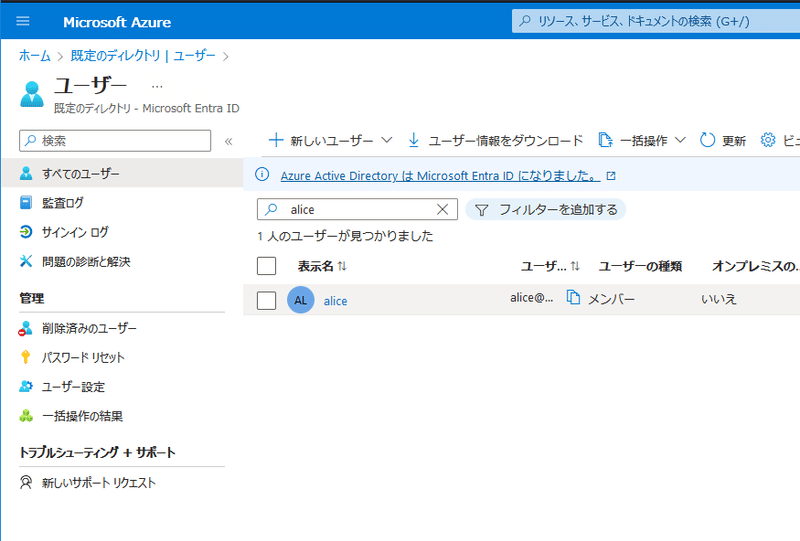The height and width of the screenshot is (541, 800).
Task: Expand the 新しいユーザー dropdown chevron
Action: (387, 140)
